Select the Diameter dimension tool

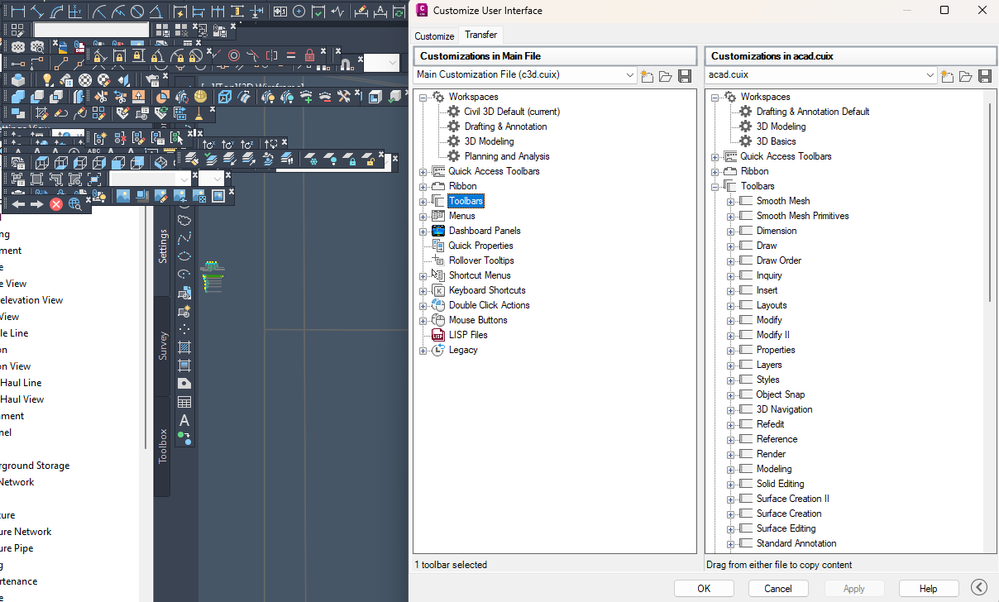(137, 11)
